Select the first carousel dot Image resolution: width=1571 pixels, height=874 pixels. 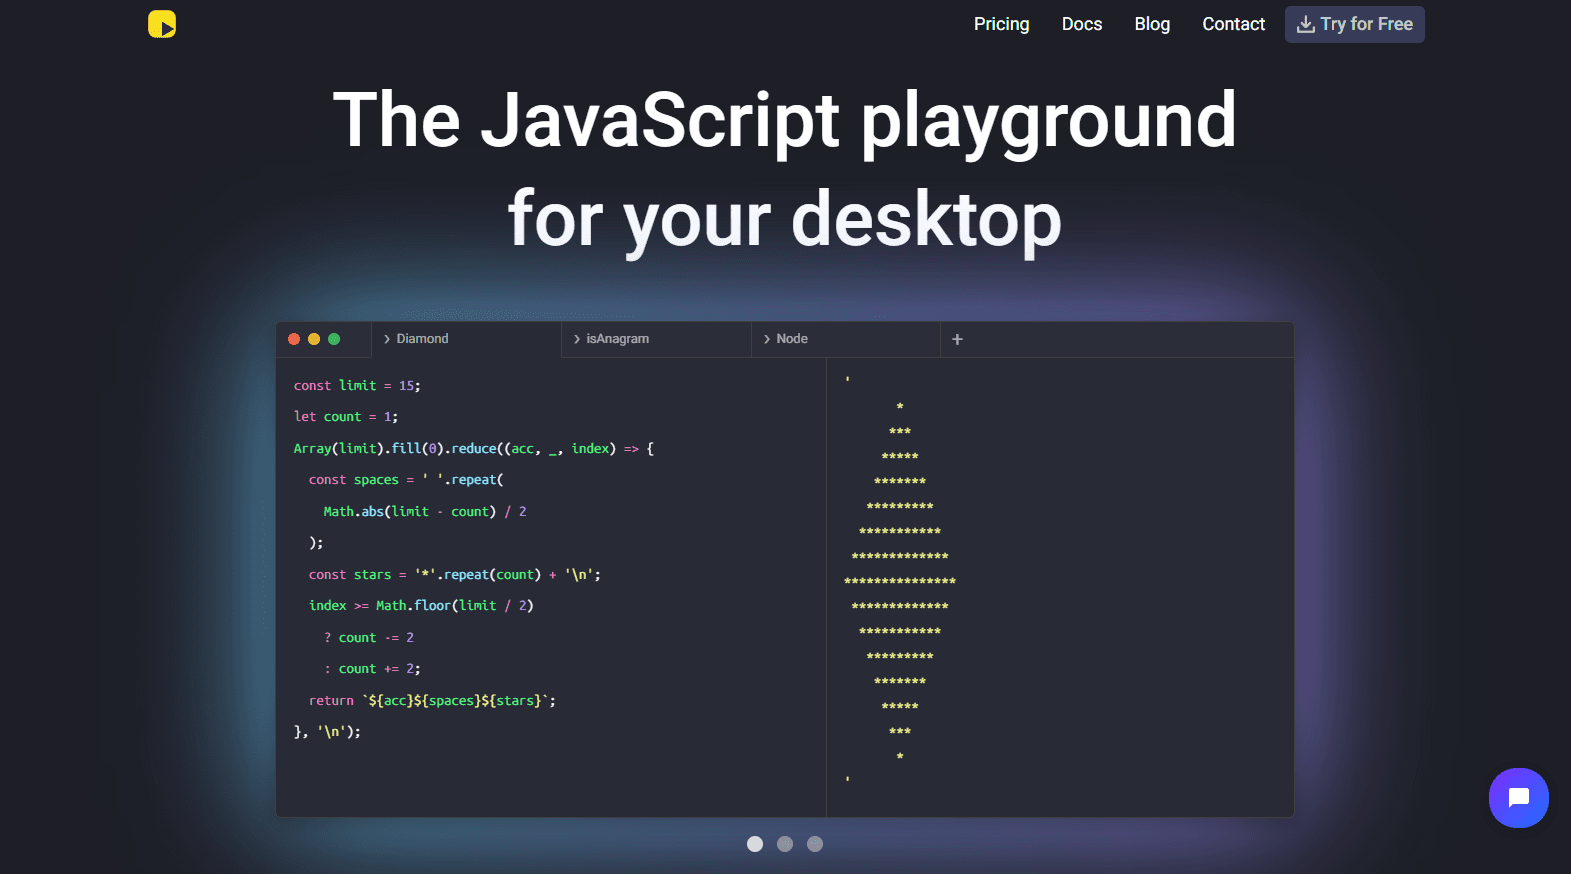pos(755,844)
